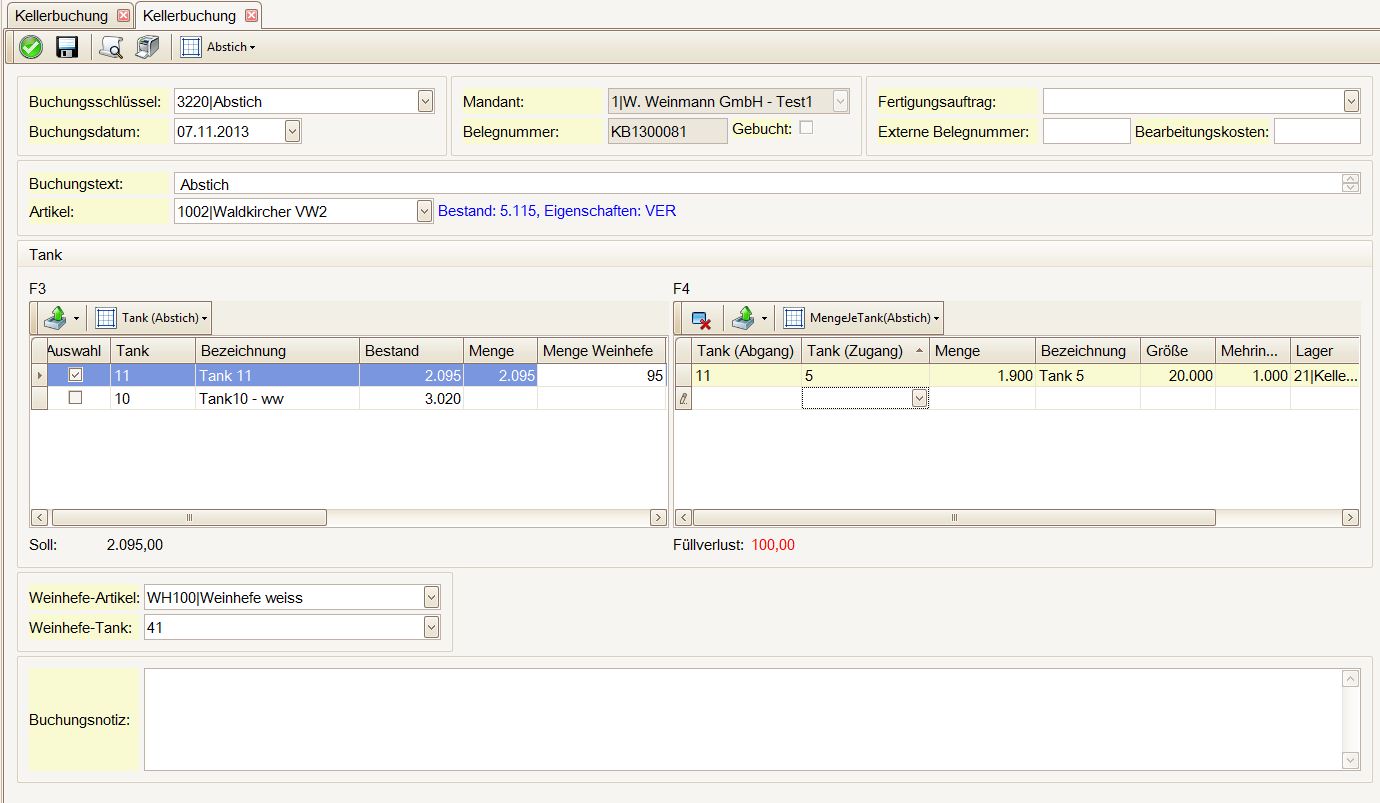Select the F4 Menge cell 1.900
The width and height of the screenshot is (1380, 803).
[982, 376]
